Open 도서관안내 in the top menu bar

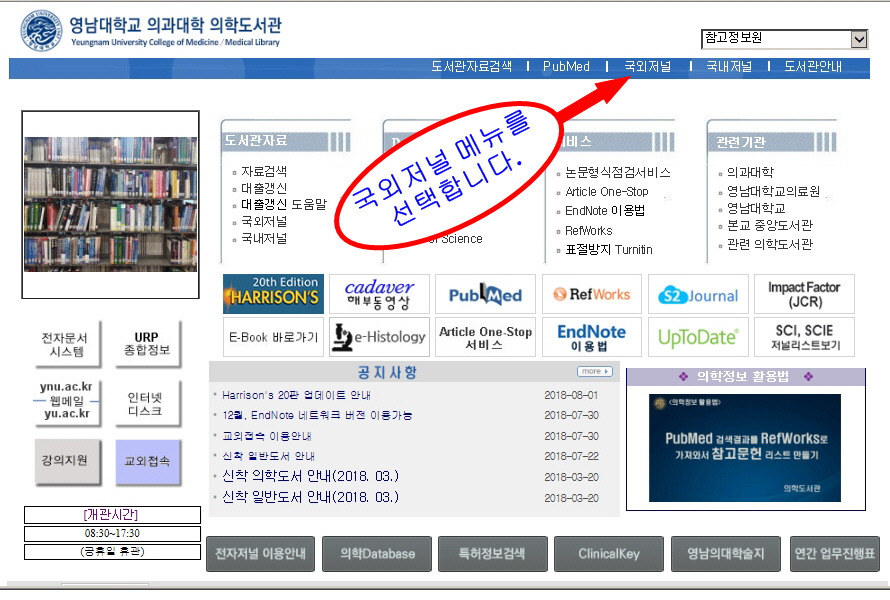tap(813, 66)
